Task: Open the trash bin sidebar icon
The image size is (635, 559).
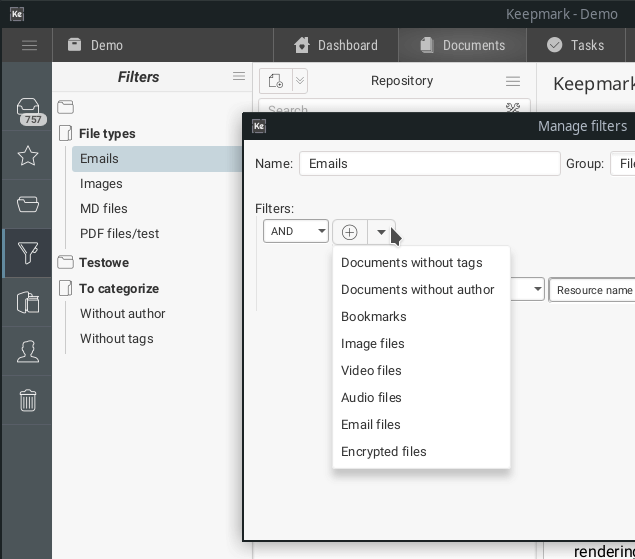Action: (x=28, y=400)
